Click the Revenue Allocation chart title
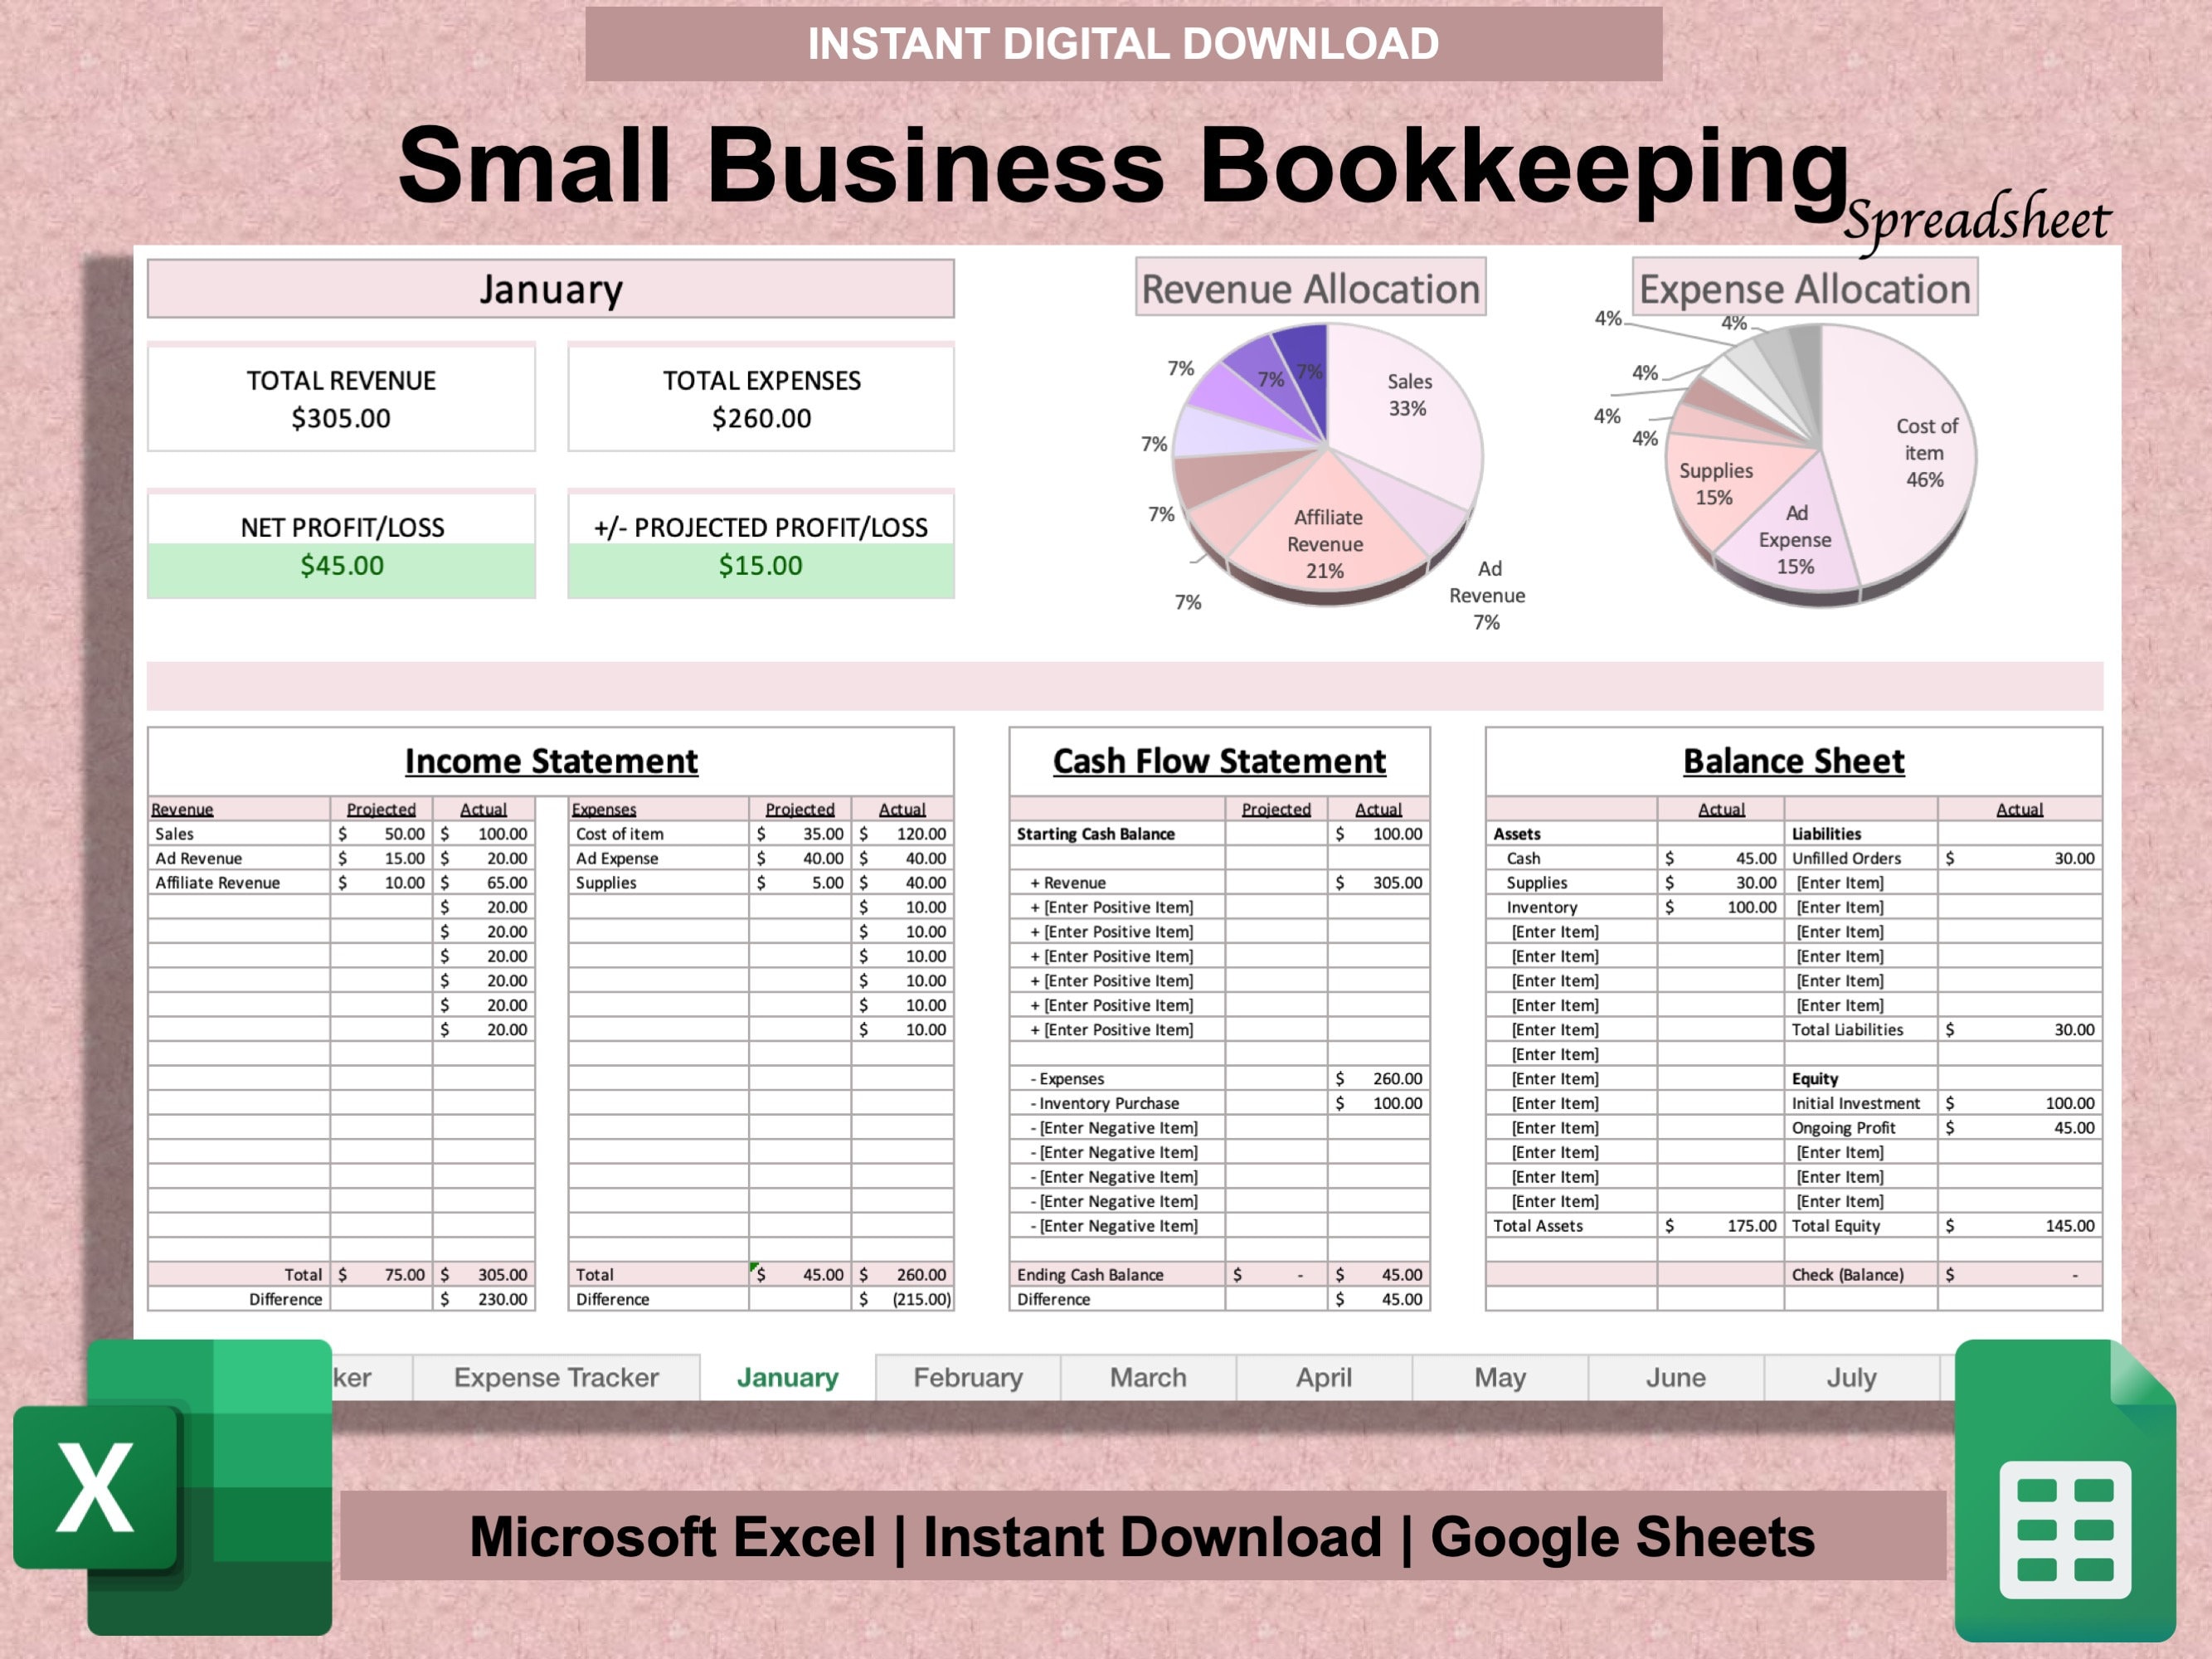2212x1659 pixels. (x=1310, y=289)
